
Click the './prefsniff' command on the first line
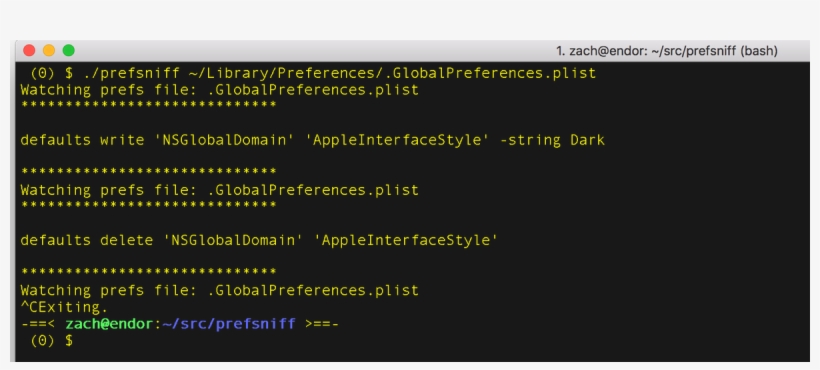(x=131, y=73)
